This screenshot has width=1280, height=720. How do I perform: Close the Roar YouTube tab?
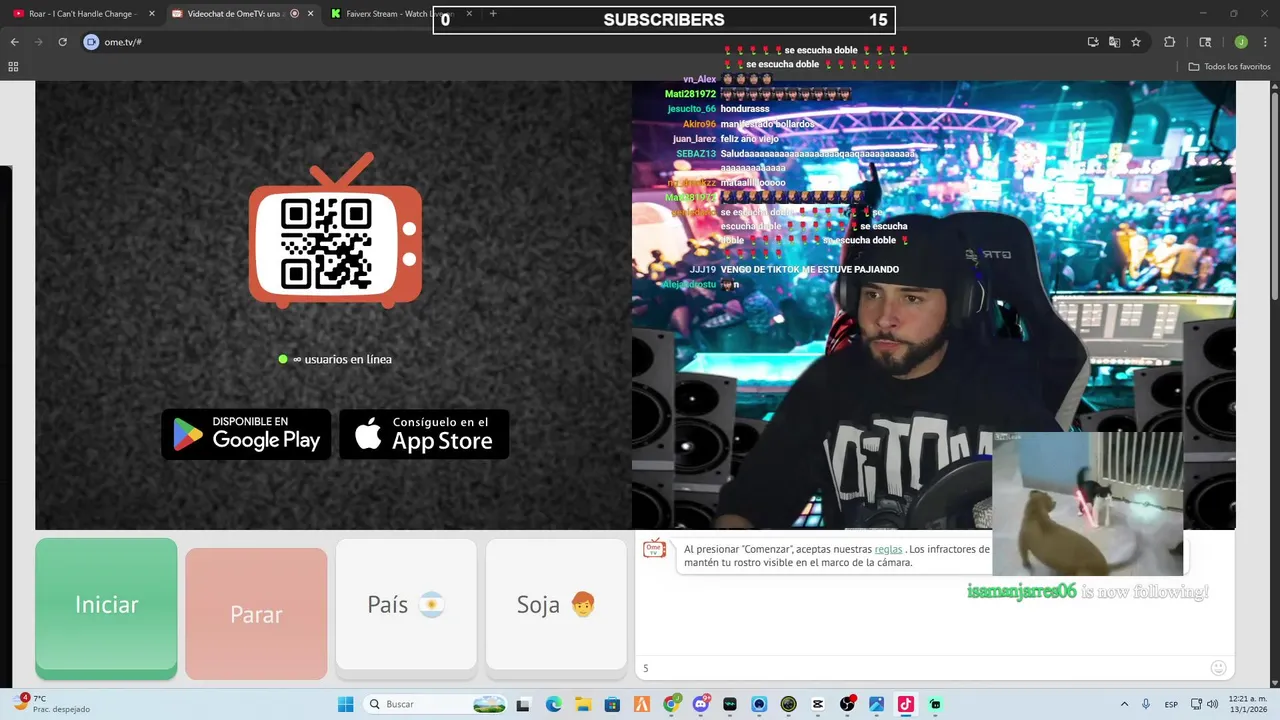(152, 14)
